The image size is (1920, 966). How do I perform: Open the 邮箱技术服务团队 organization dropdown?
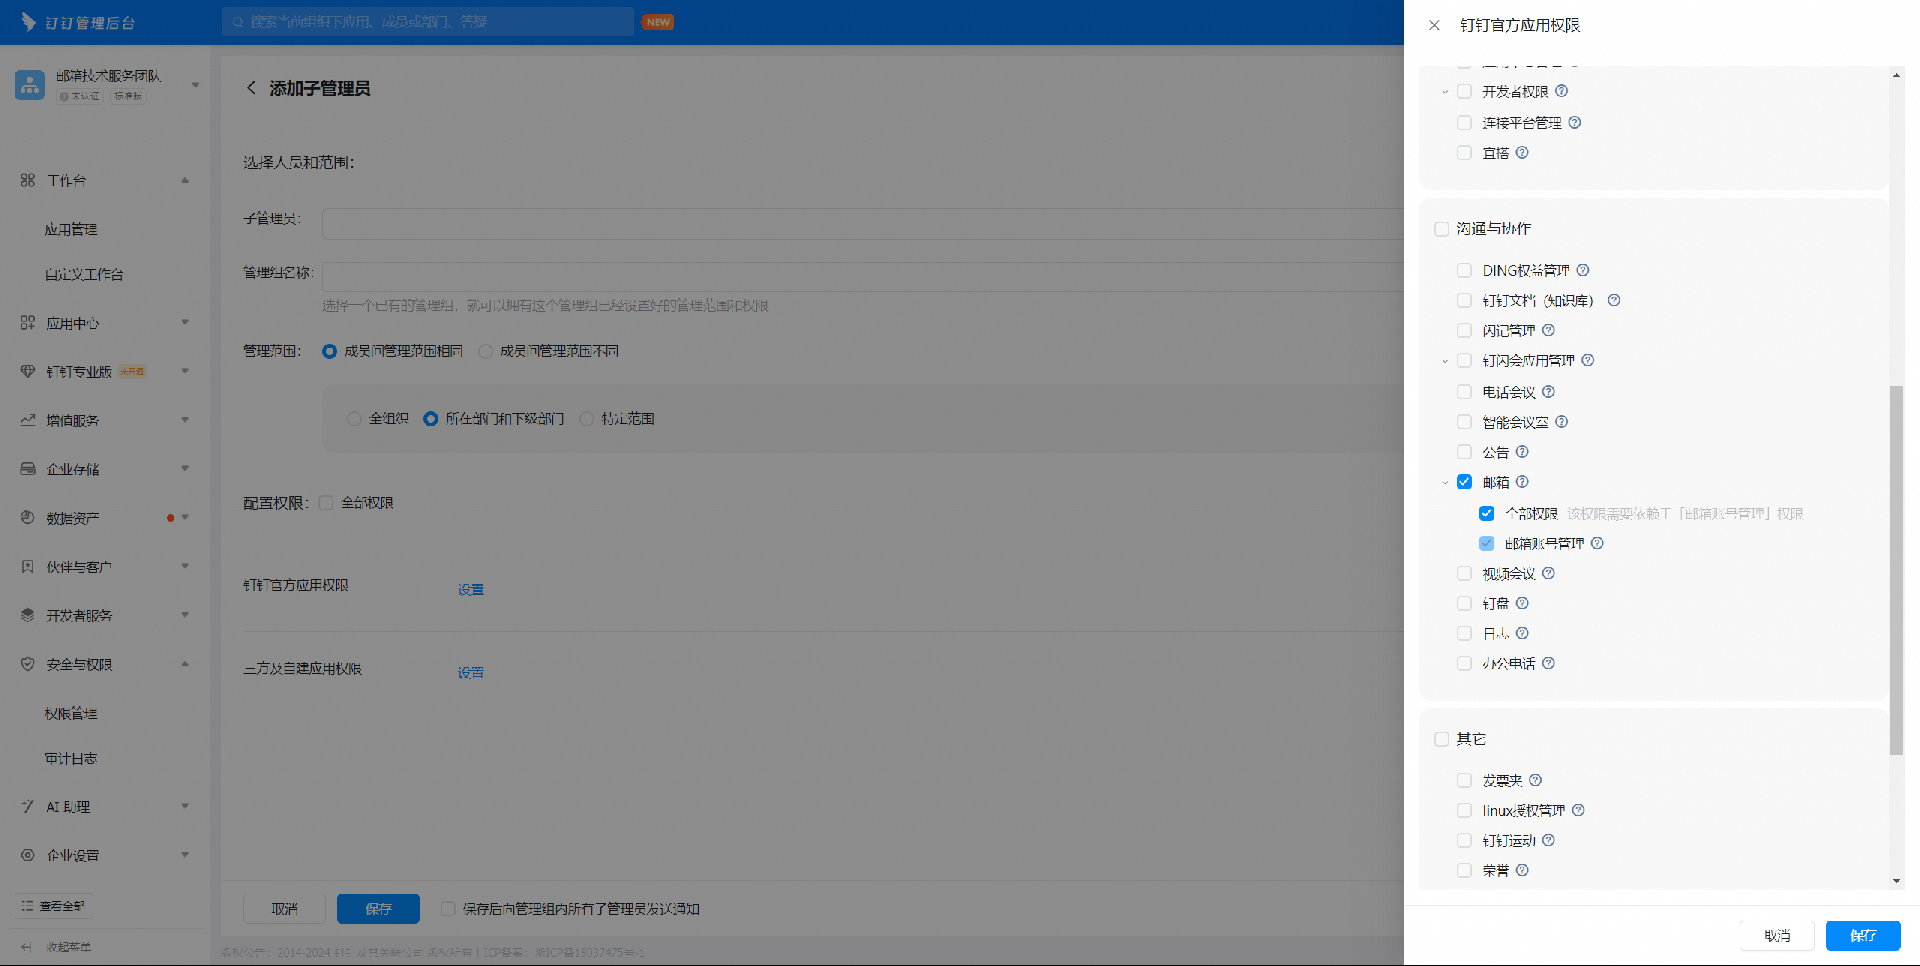click(196, 85)
